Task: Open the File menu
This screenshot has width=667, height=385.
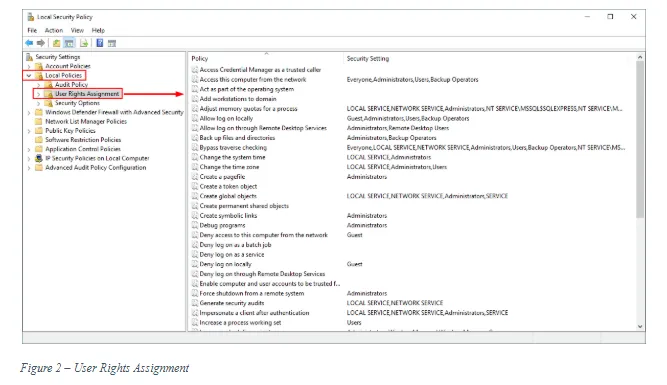Action: [32, 30]
